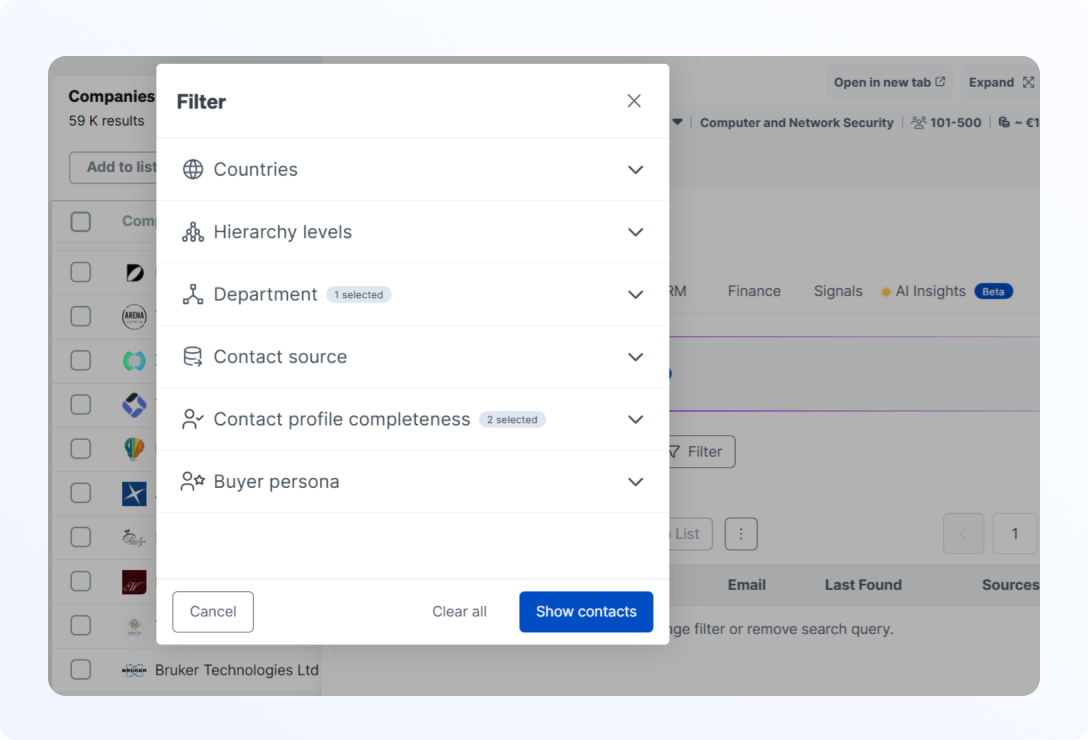Click the previous page arrow
This screenshot has width=1088, height=740.
click(963, 534)
